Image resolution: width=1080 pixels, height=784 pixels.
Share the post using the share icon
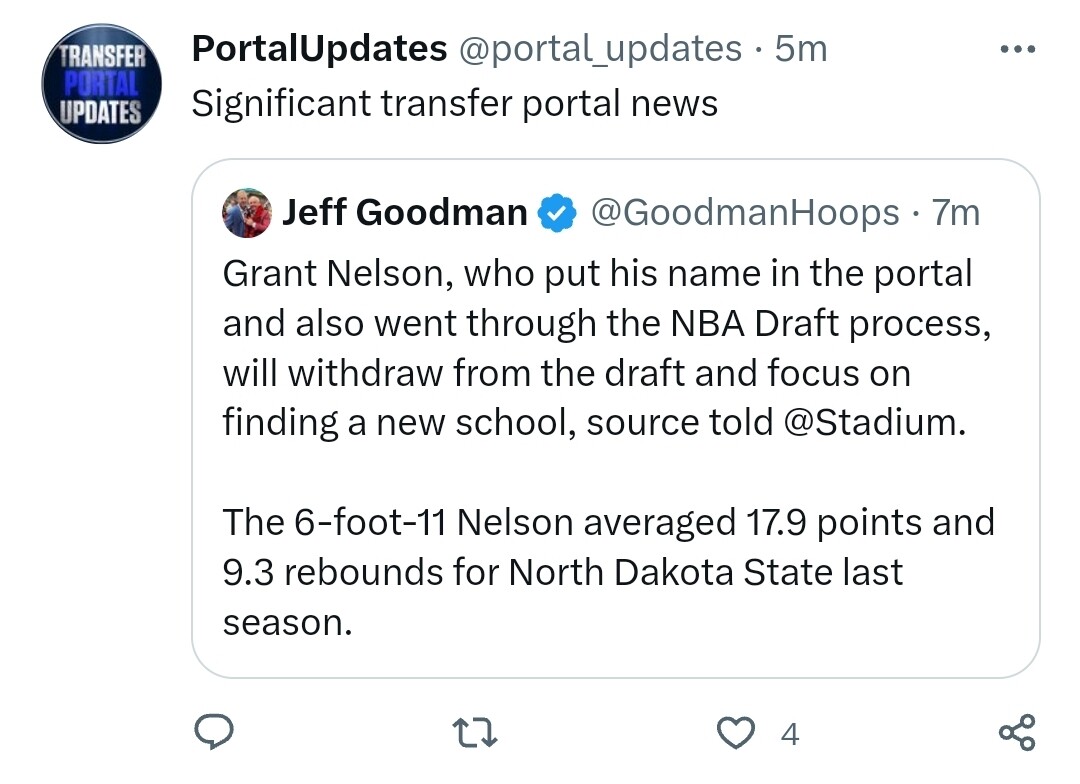[1018, 733]
